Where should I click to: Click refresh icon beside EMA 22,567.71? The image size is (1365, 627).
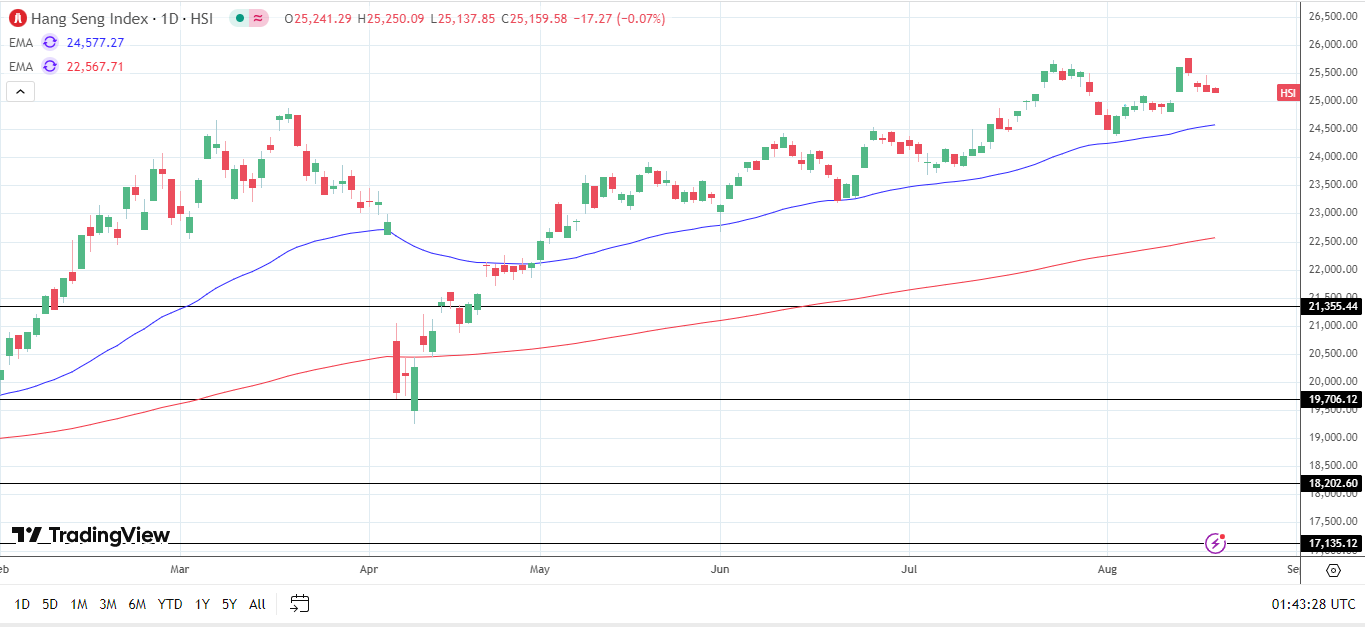click(x=50, y=67)
